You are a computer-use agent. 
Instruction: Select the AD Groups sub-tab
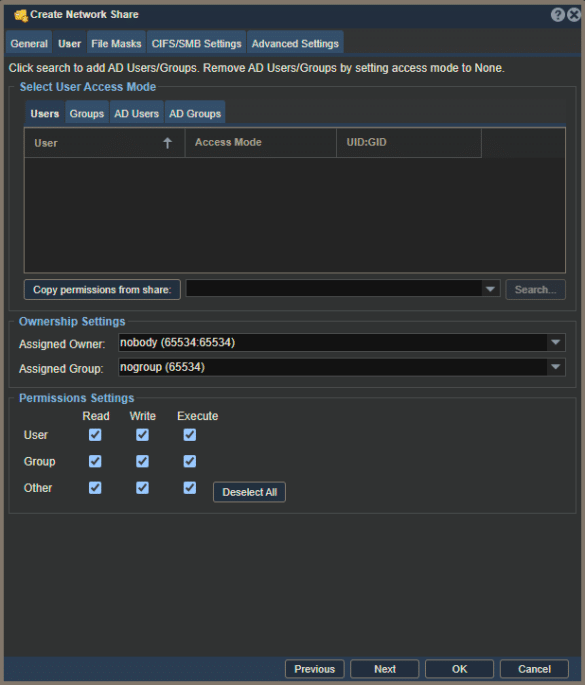point(195,113)
